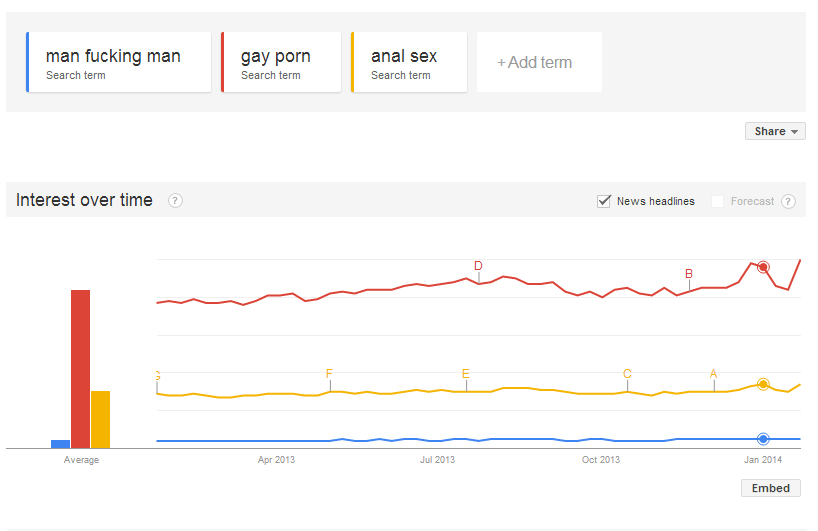The height and width of the screenshot is (531, 818).
Task: Edit the third yellow search term box
Action: tap(409, 62)
